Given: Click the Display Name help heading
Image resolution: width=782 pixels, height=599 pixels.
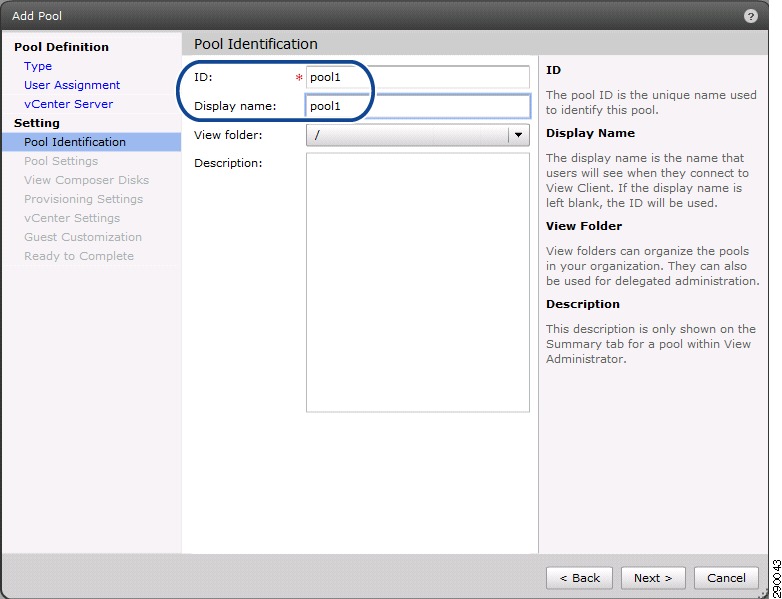Looking at the screenshot, I should pyautogui.click(x=590, y=133).
